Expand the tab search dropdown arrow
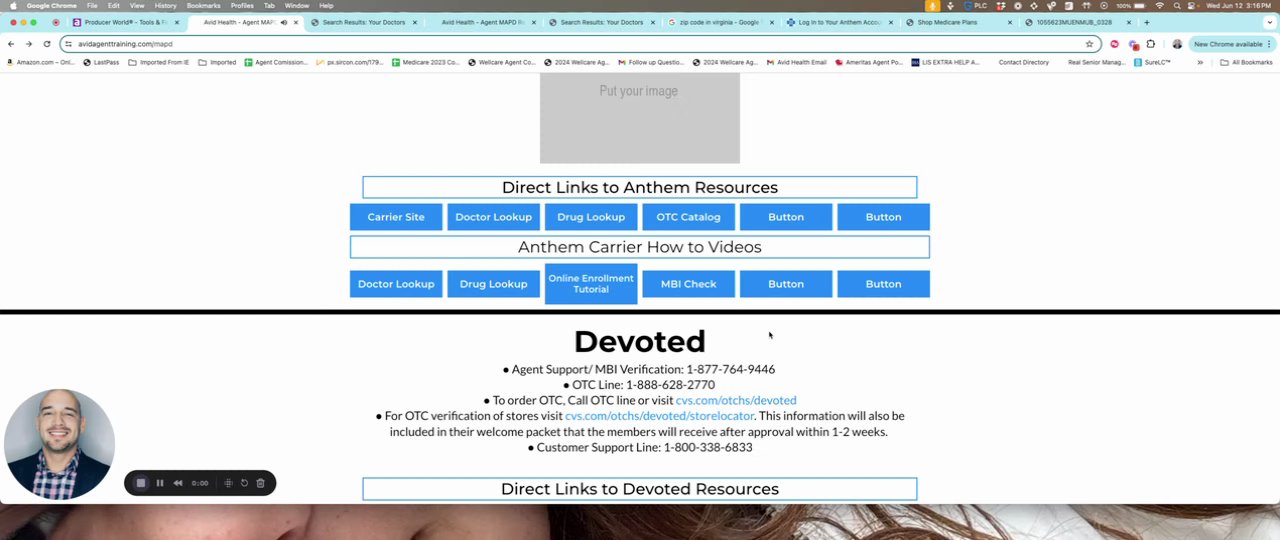Screen dimensions: 1280x540 pyautogui.click(x=1268, y=22)
